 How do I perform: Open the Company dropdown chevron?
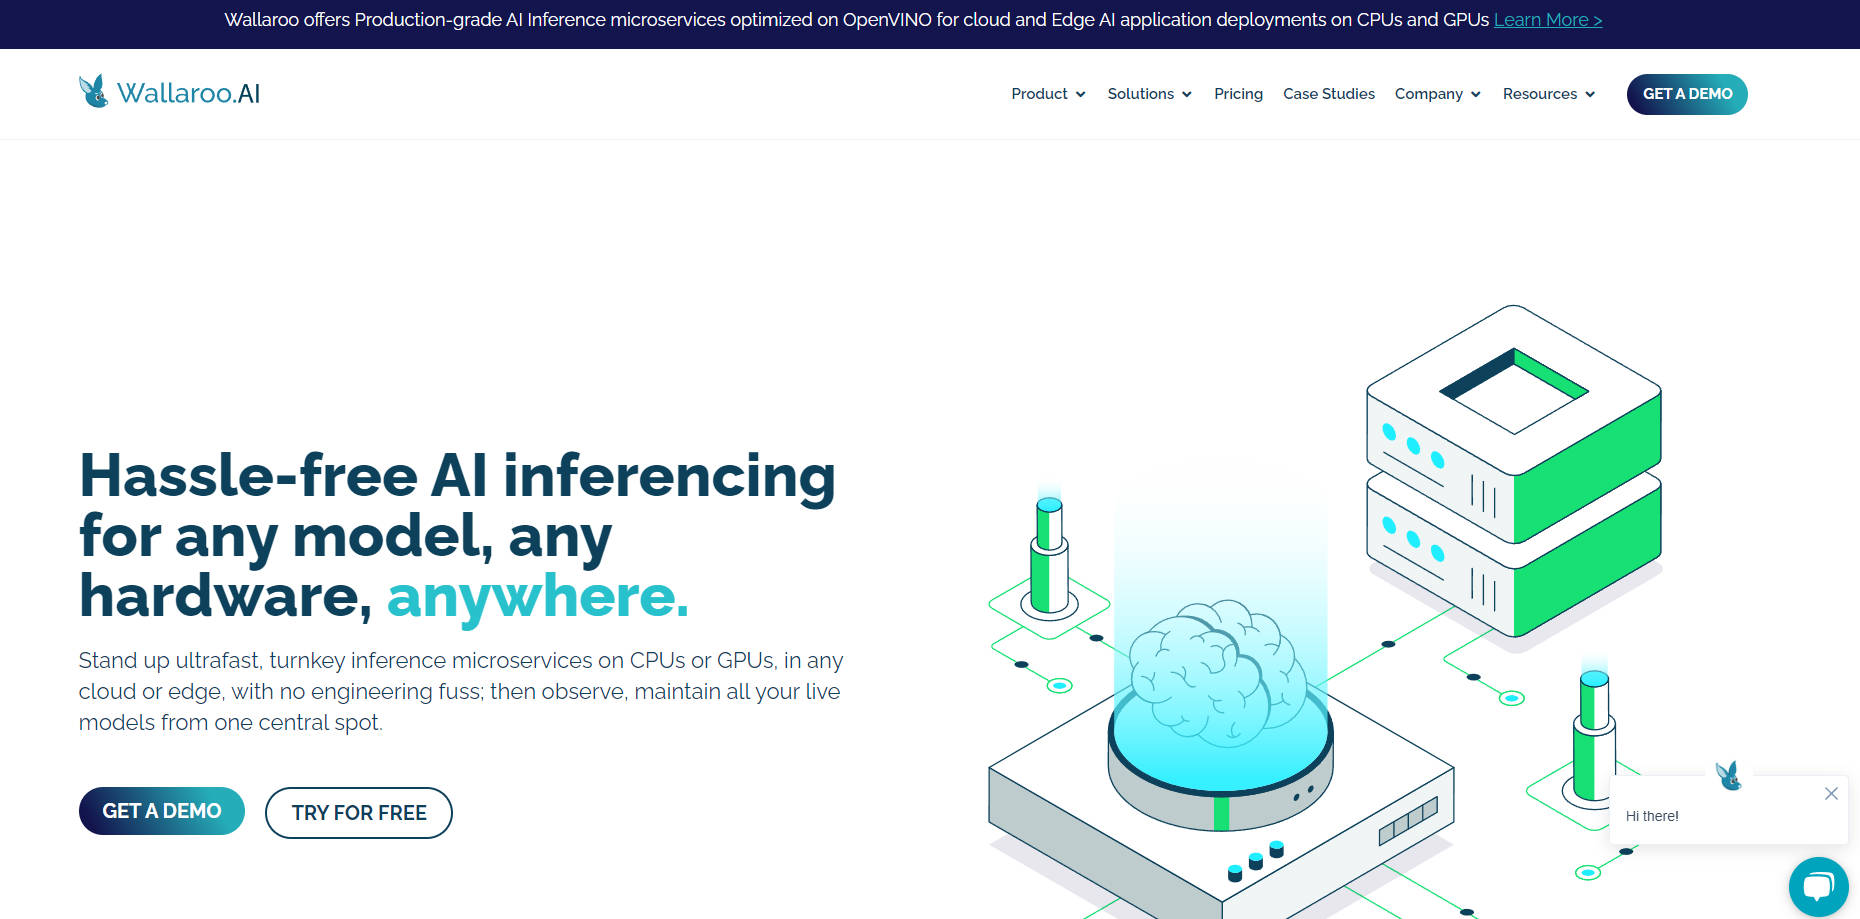(x=1475, y=94)
